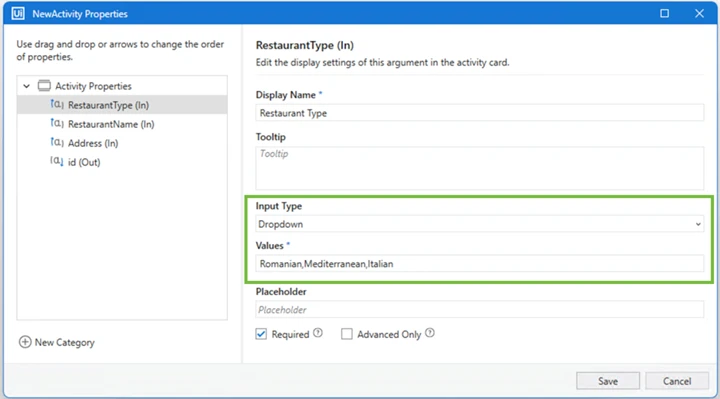The image size is (720, 399).
Task: Select RestaurantType (In) in the tree
Action: tap(122, 105)
